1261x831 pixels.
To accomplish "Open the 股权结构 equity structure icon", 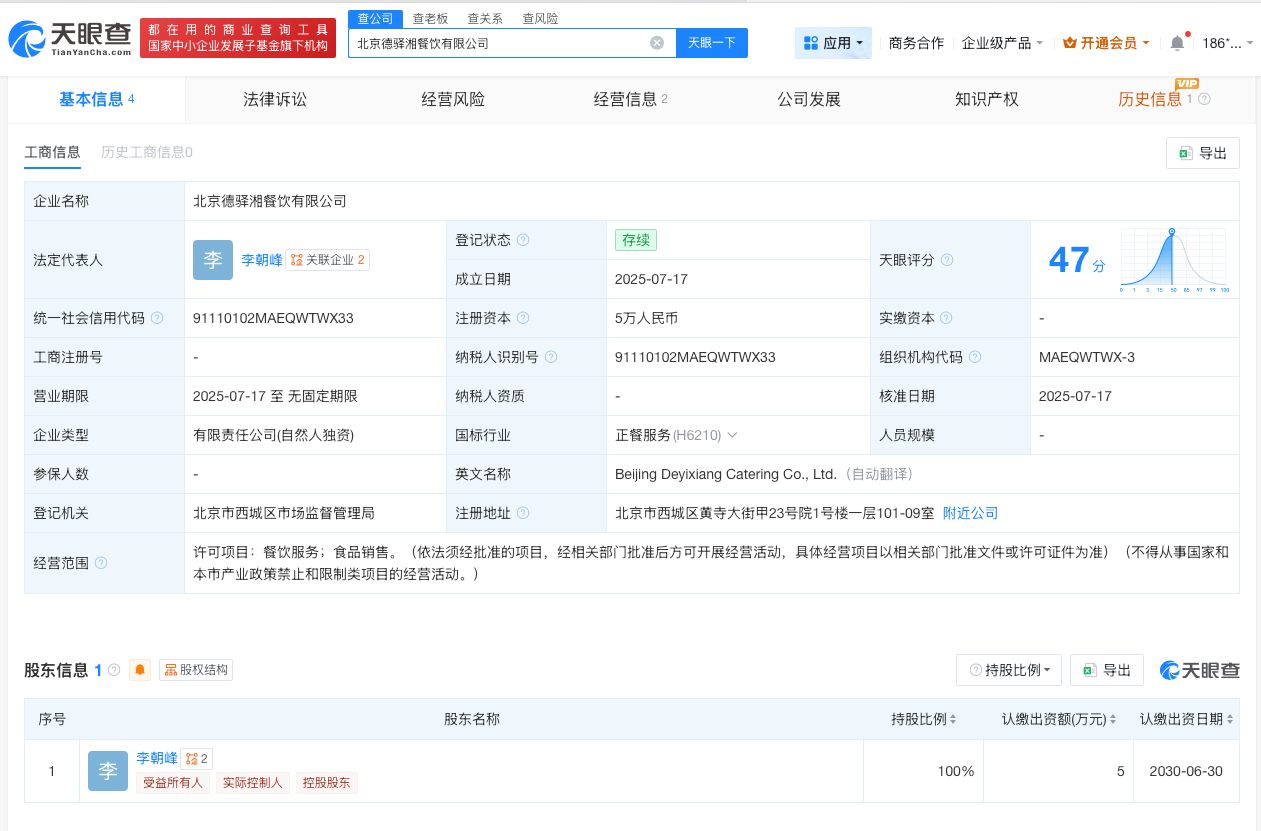I will pos(195,670).
